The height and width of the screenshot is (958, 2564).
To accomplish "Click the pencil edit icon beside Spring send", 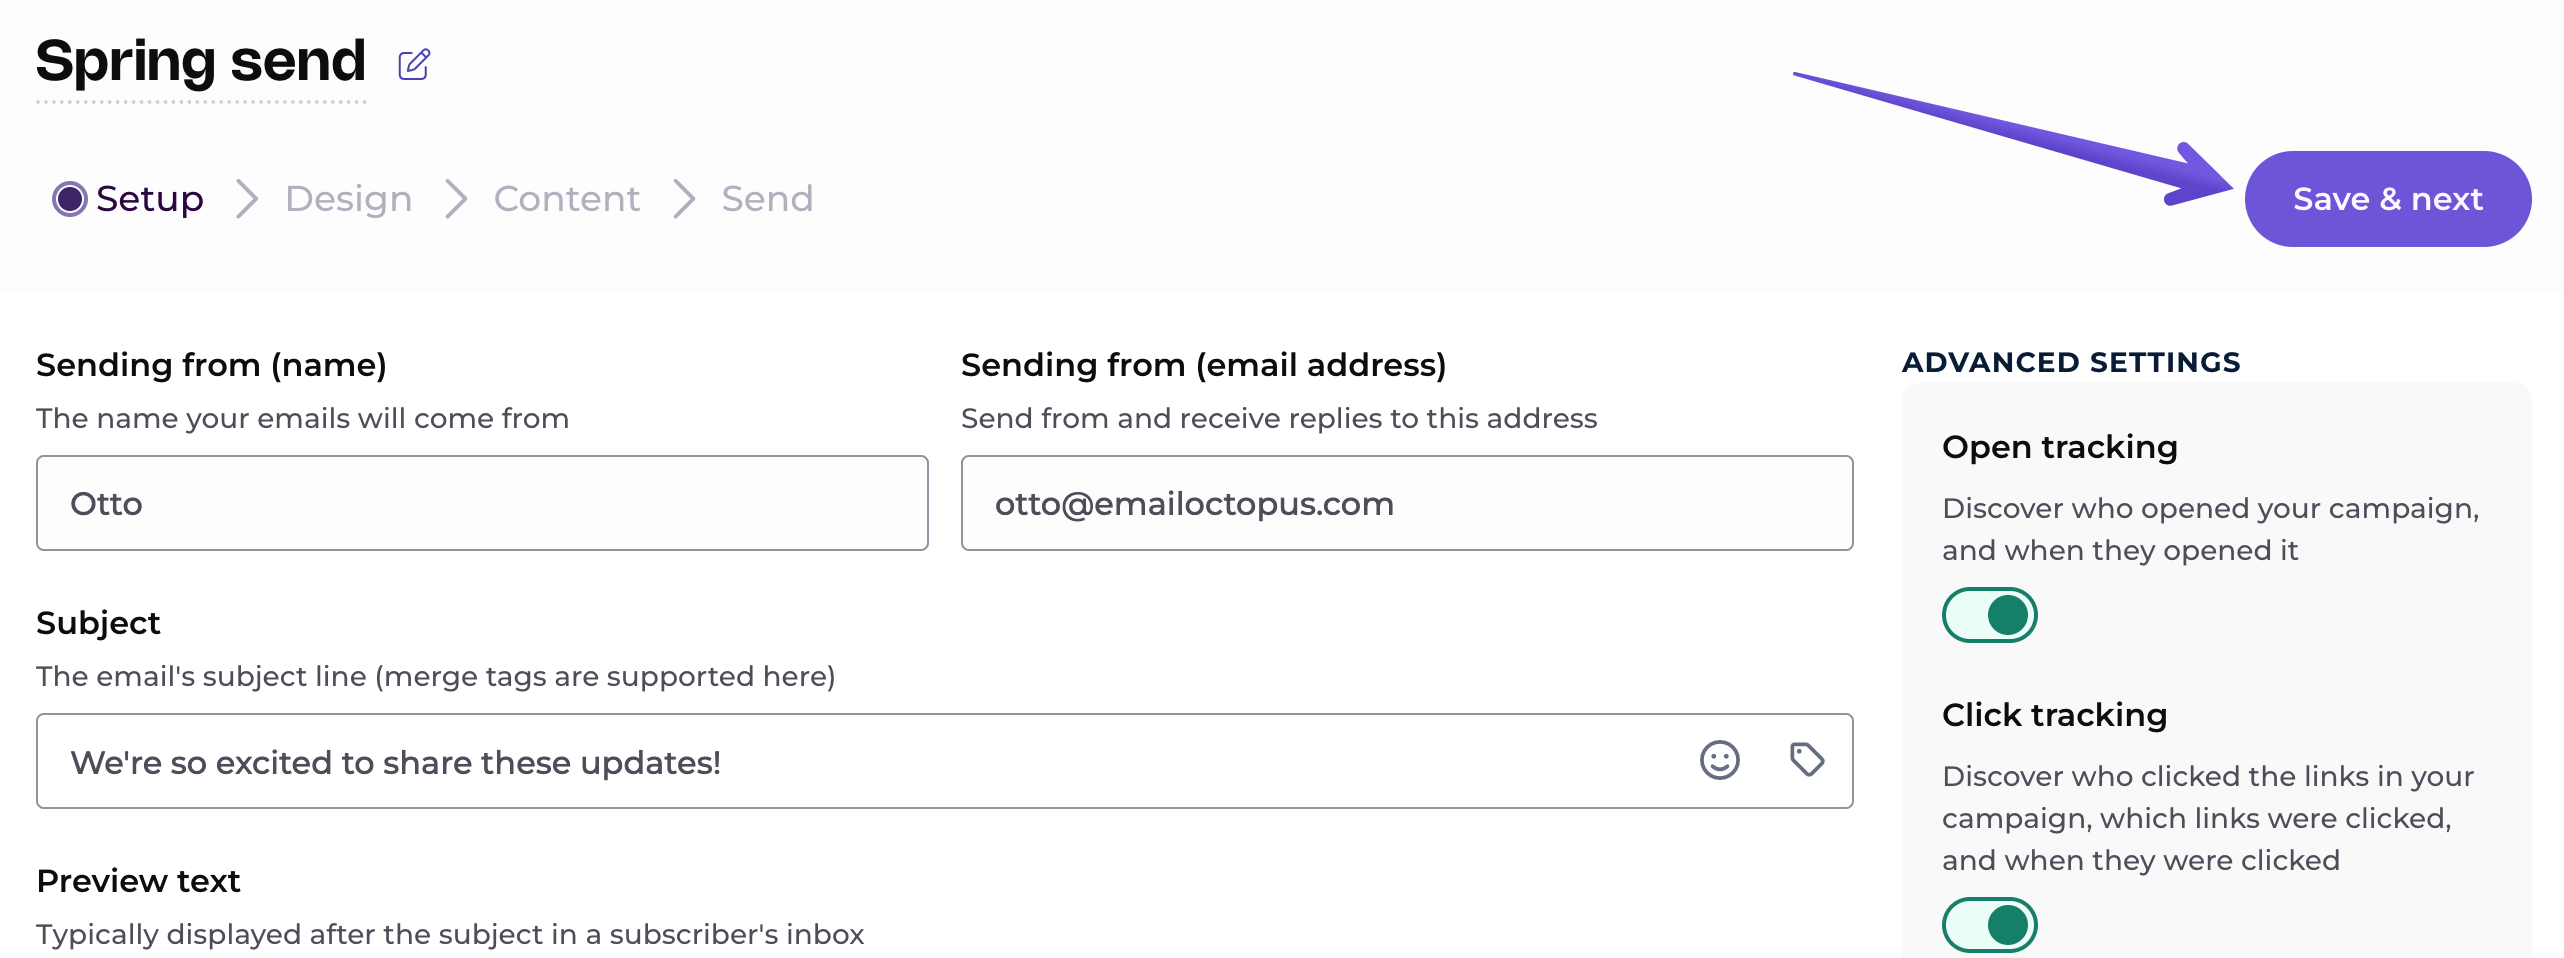I will tap(414, 65).
